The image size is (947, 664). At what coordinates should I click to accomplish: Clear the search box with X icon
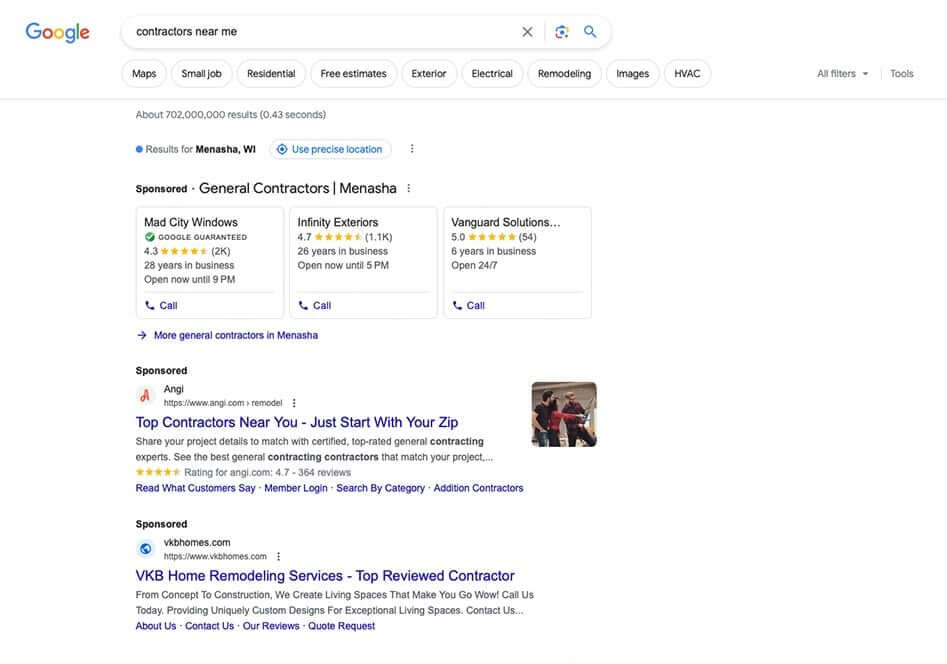[527, 32]
